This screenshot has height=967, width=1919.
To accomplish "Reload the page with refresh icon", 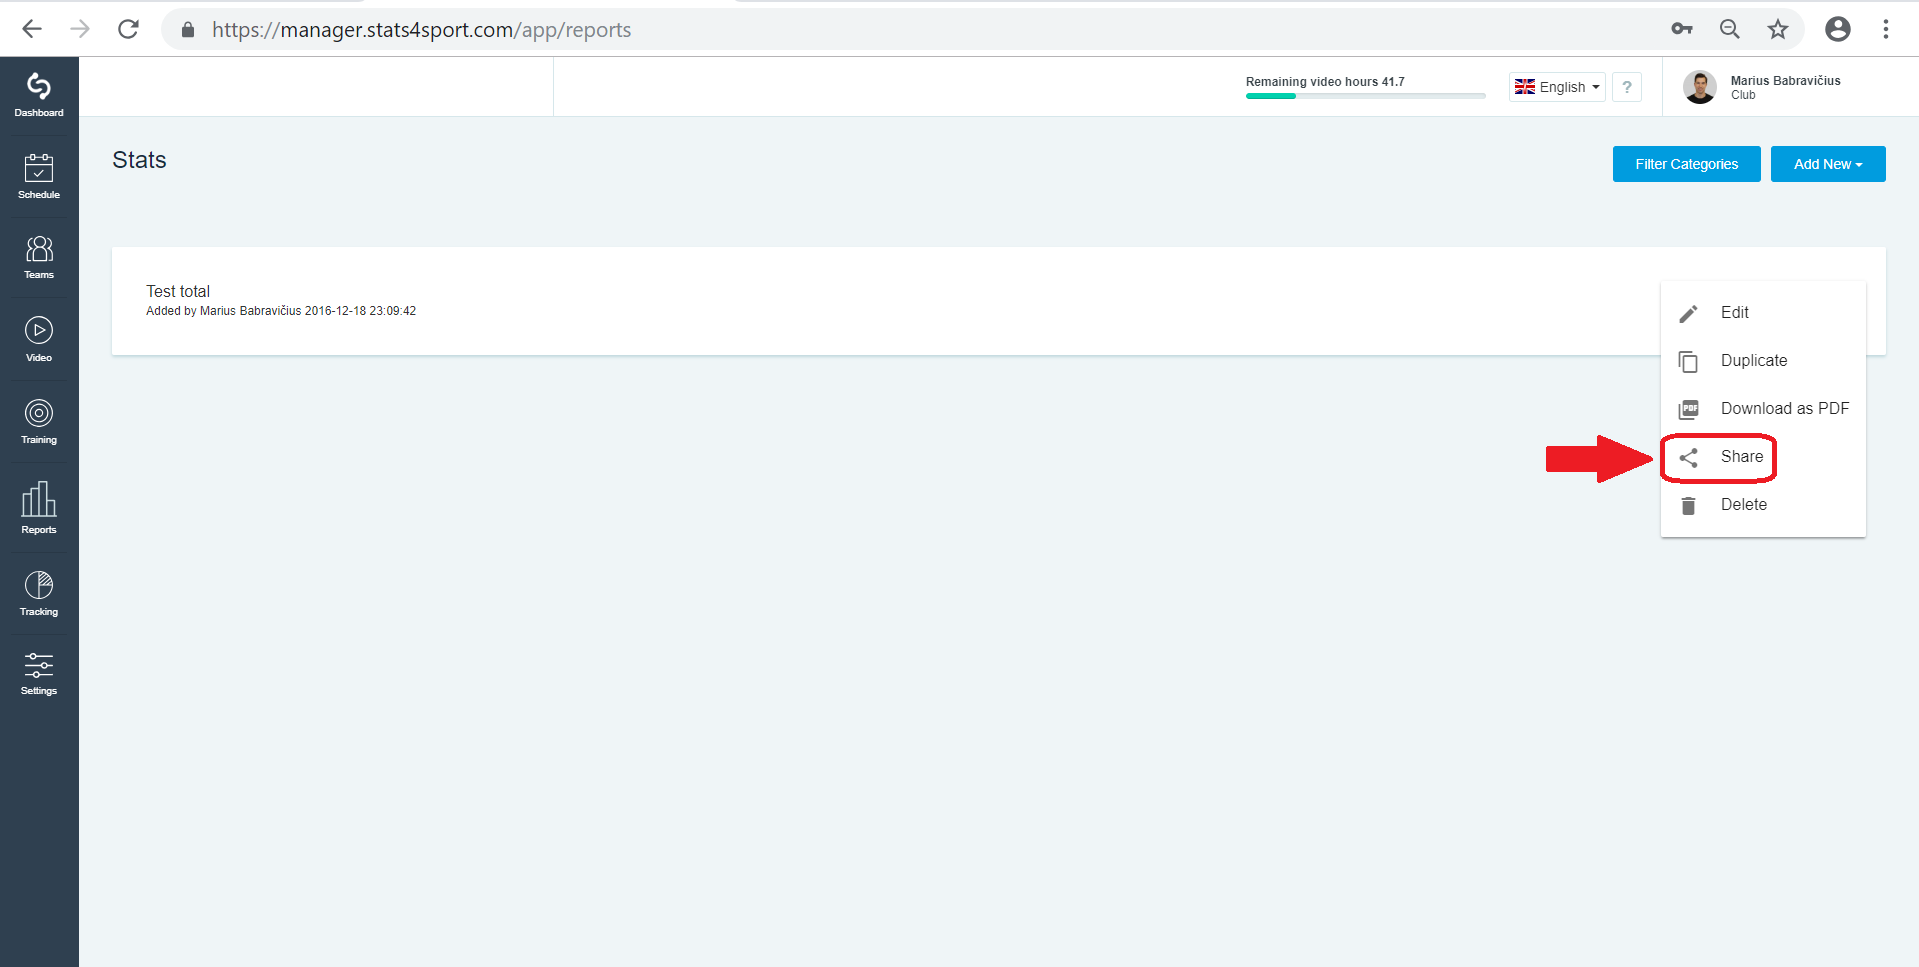I will (128, 29).
